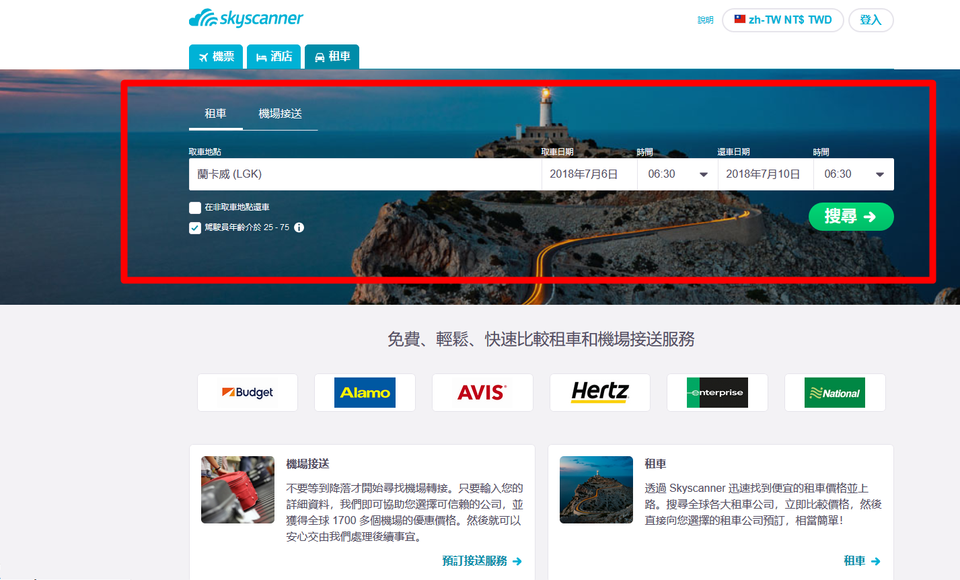960x580 pixels.
Task: Uncheck the 駕駛員年齡介於 25 - 75 checkbox
Action: tap(195, 228)
